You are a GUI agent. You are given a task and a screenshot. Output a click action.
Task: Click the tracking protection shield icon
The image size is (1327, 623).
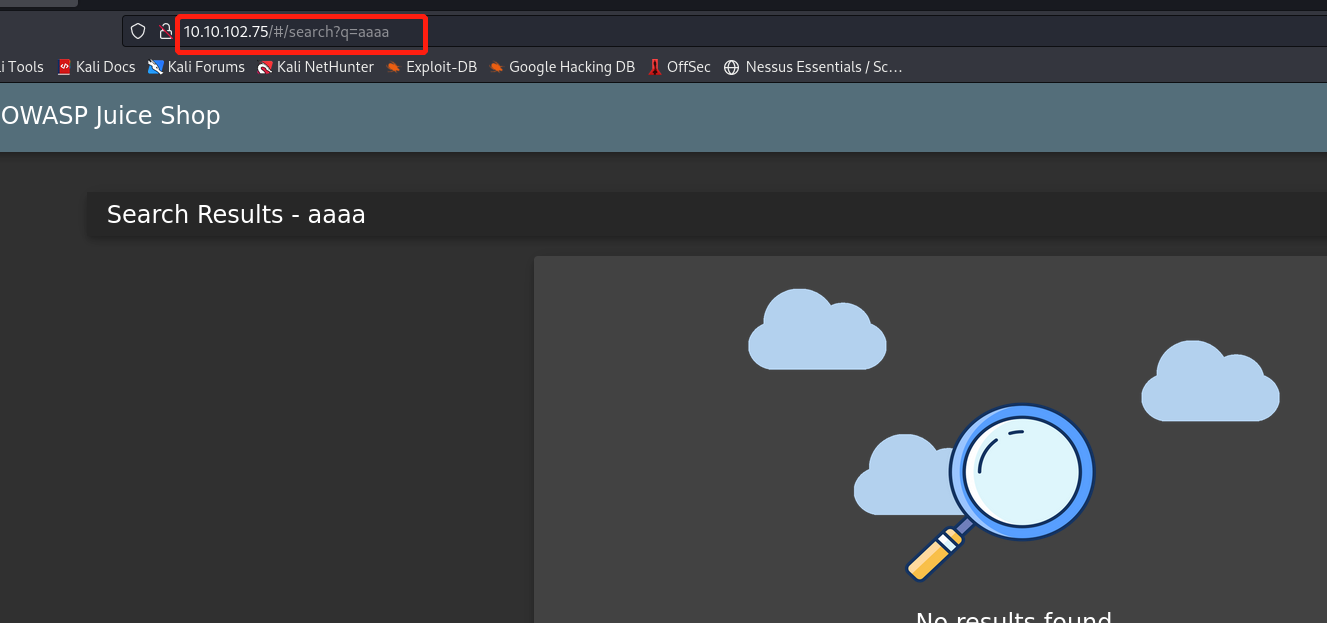(x=138, y=32)
